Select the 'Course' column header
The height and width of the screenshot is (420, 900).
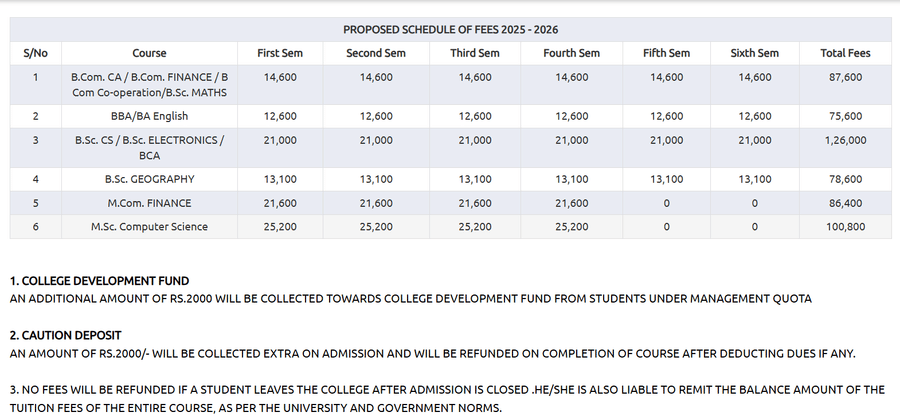click(x=149, y=53)
